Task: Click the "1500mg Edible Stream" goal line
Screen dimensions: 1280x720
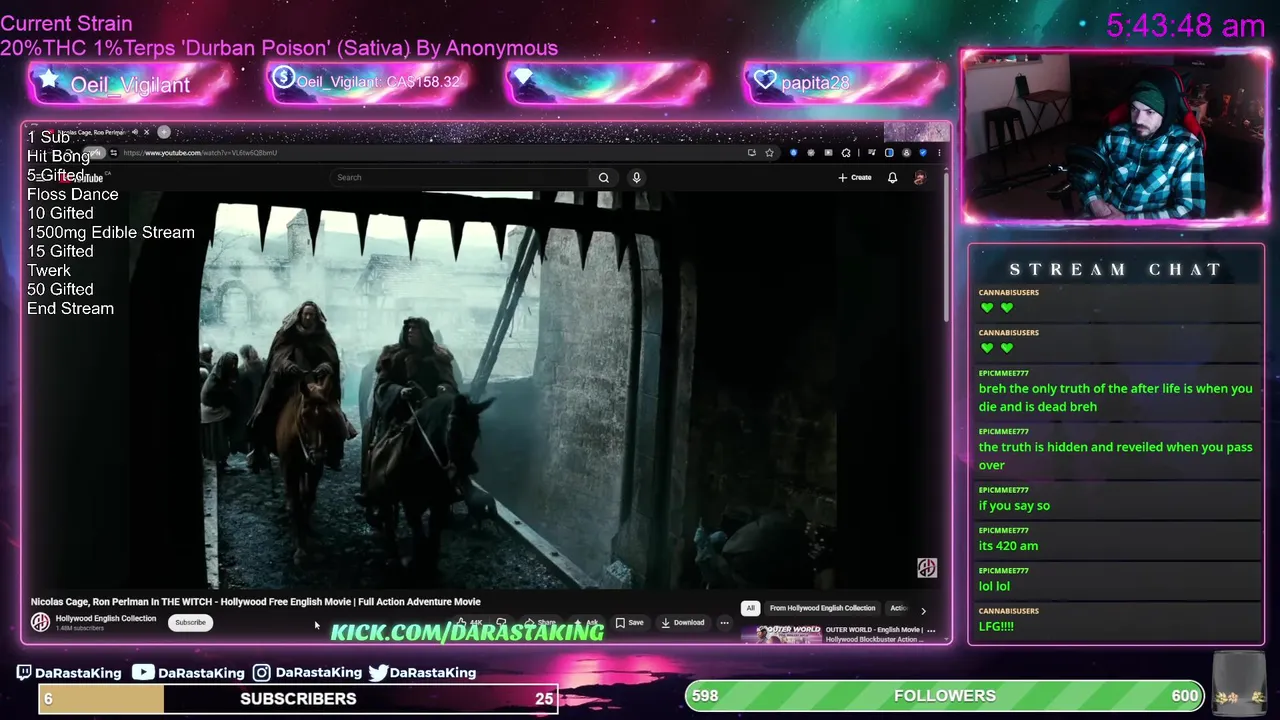Action: pos(111,233)
